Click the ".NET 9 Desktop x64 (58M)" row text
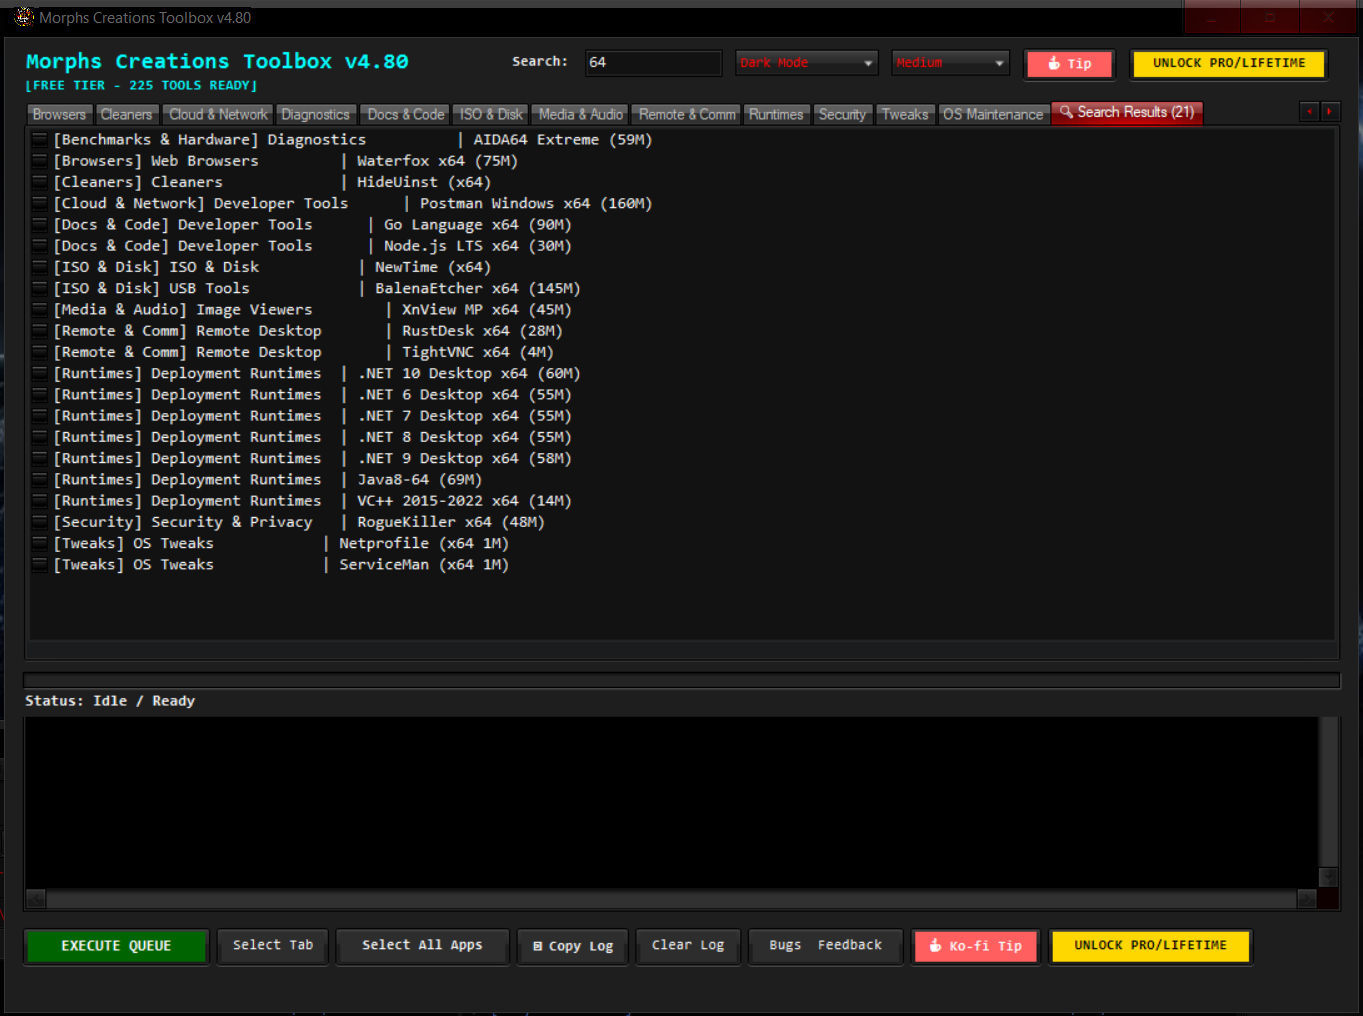The width and height of the screenshot is (1363, 1016). click(465, 458)
